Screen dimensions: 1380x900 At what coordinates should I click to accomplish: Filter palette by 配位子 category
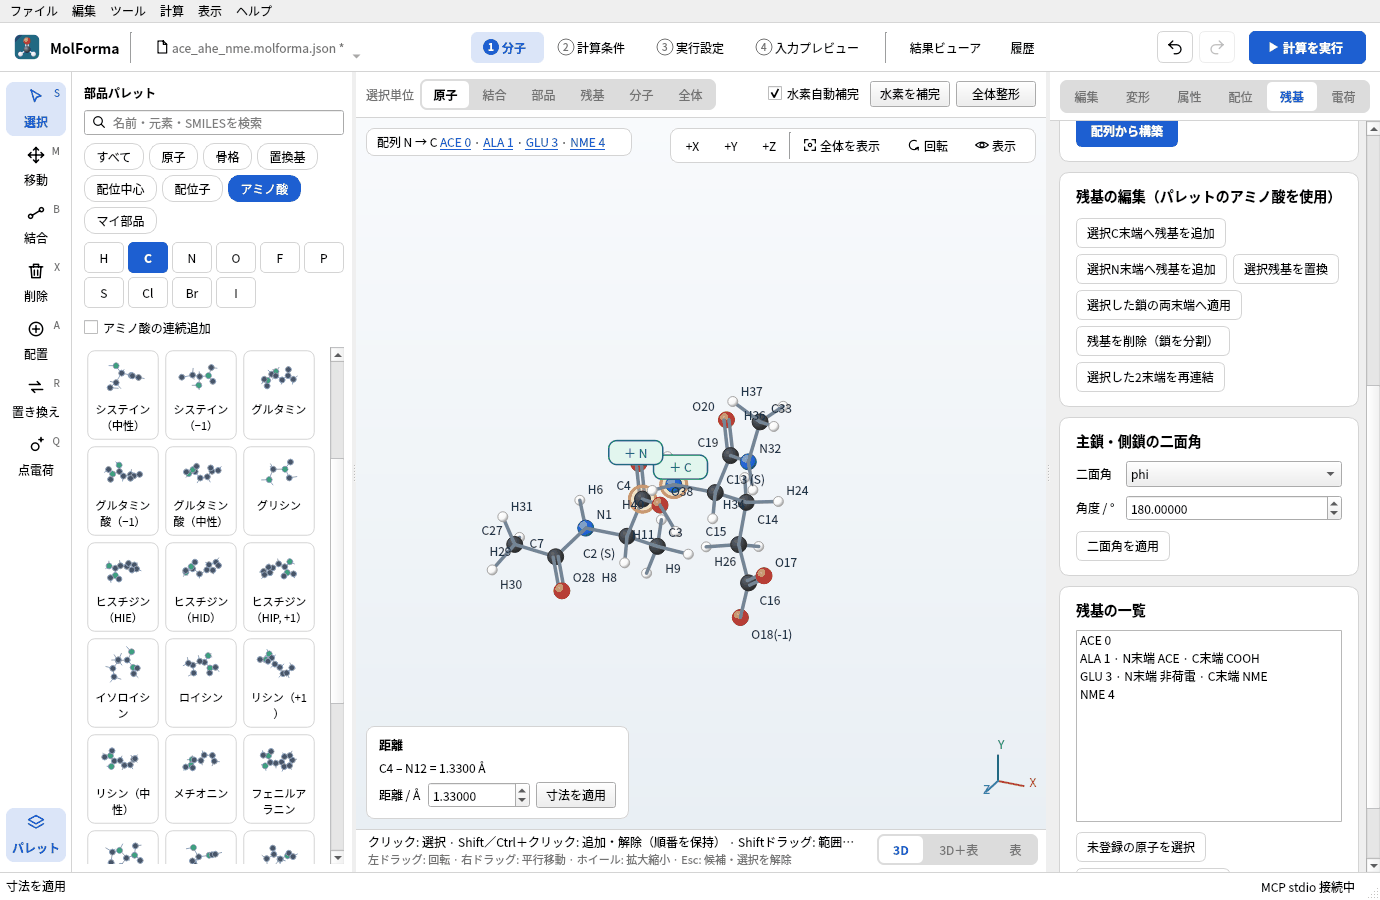(193, 189)
